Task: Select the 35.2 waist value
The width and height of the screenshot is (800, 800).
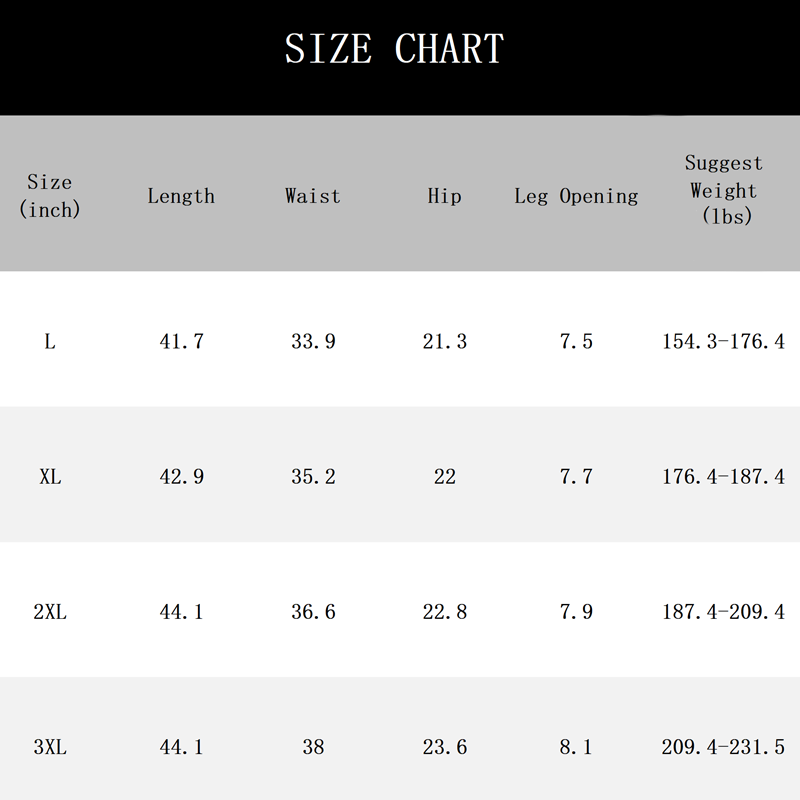Action: tap(313, 477)
